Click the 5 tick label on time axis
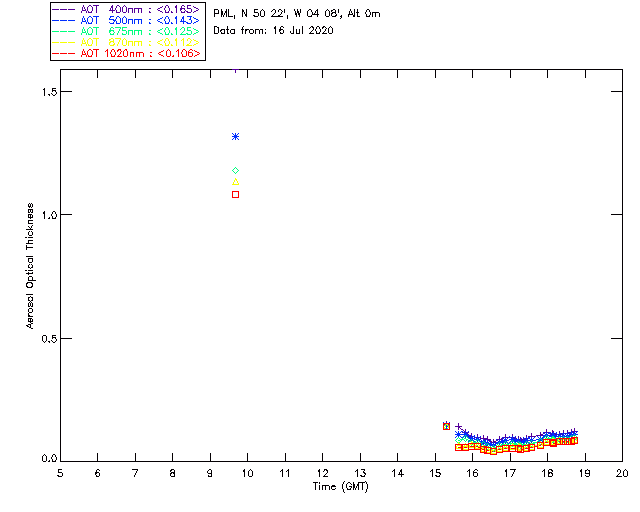Screen dimensions: 640x512 (x=60, y=473)
